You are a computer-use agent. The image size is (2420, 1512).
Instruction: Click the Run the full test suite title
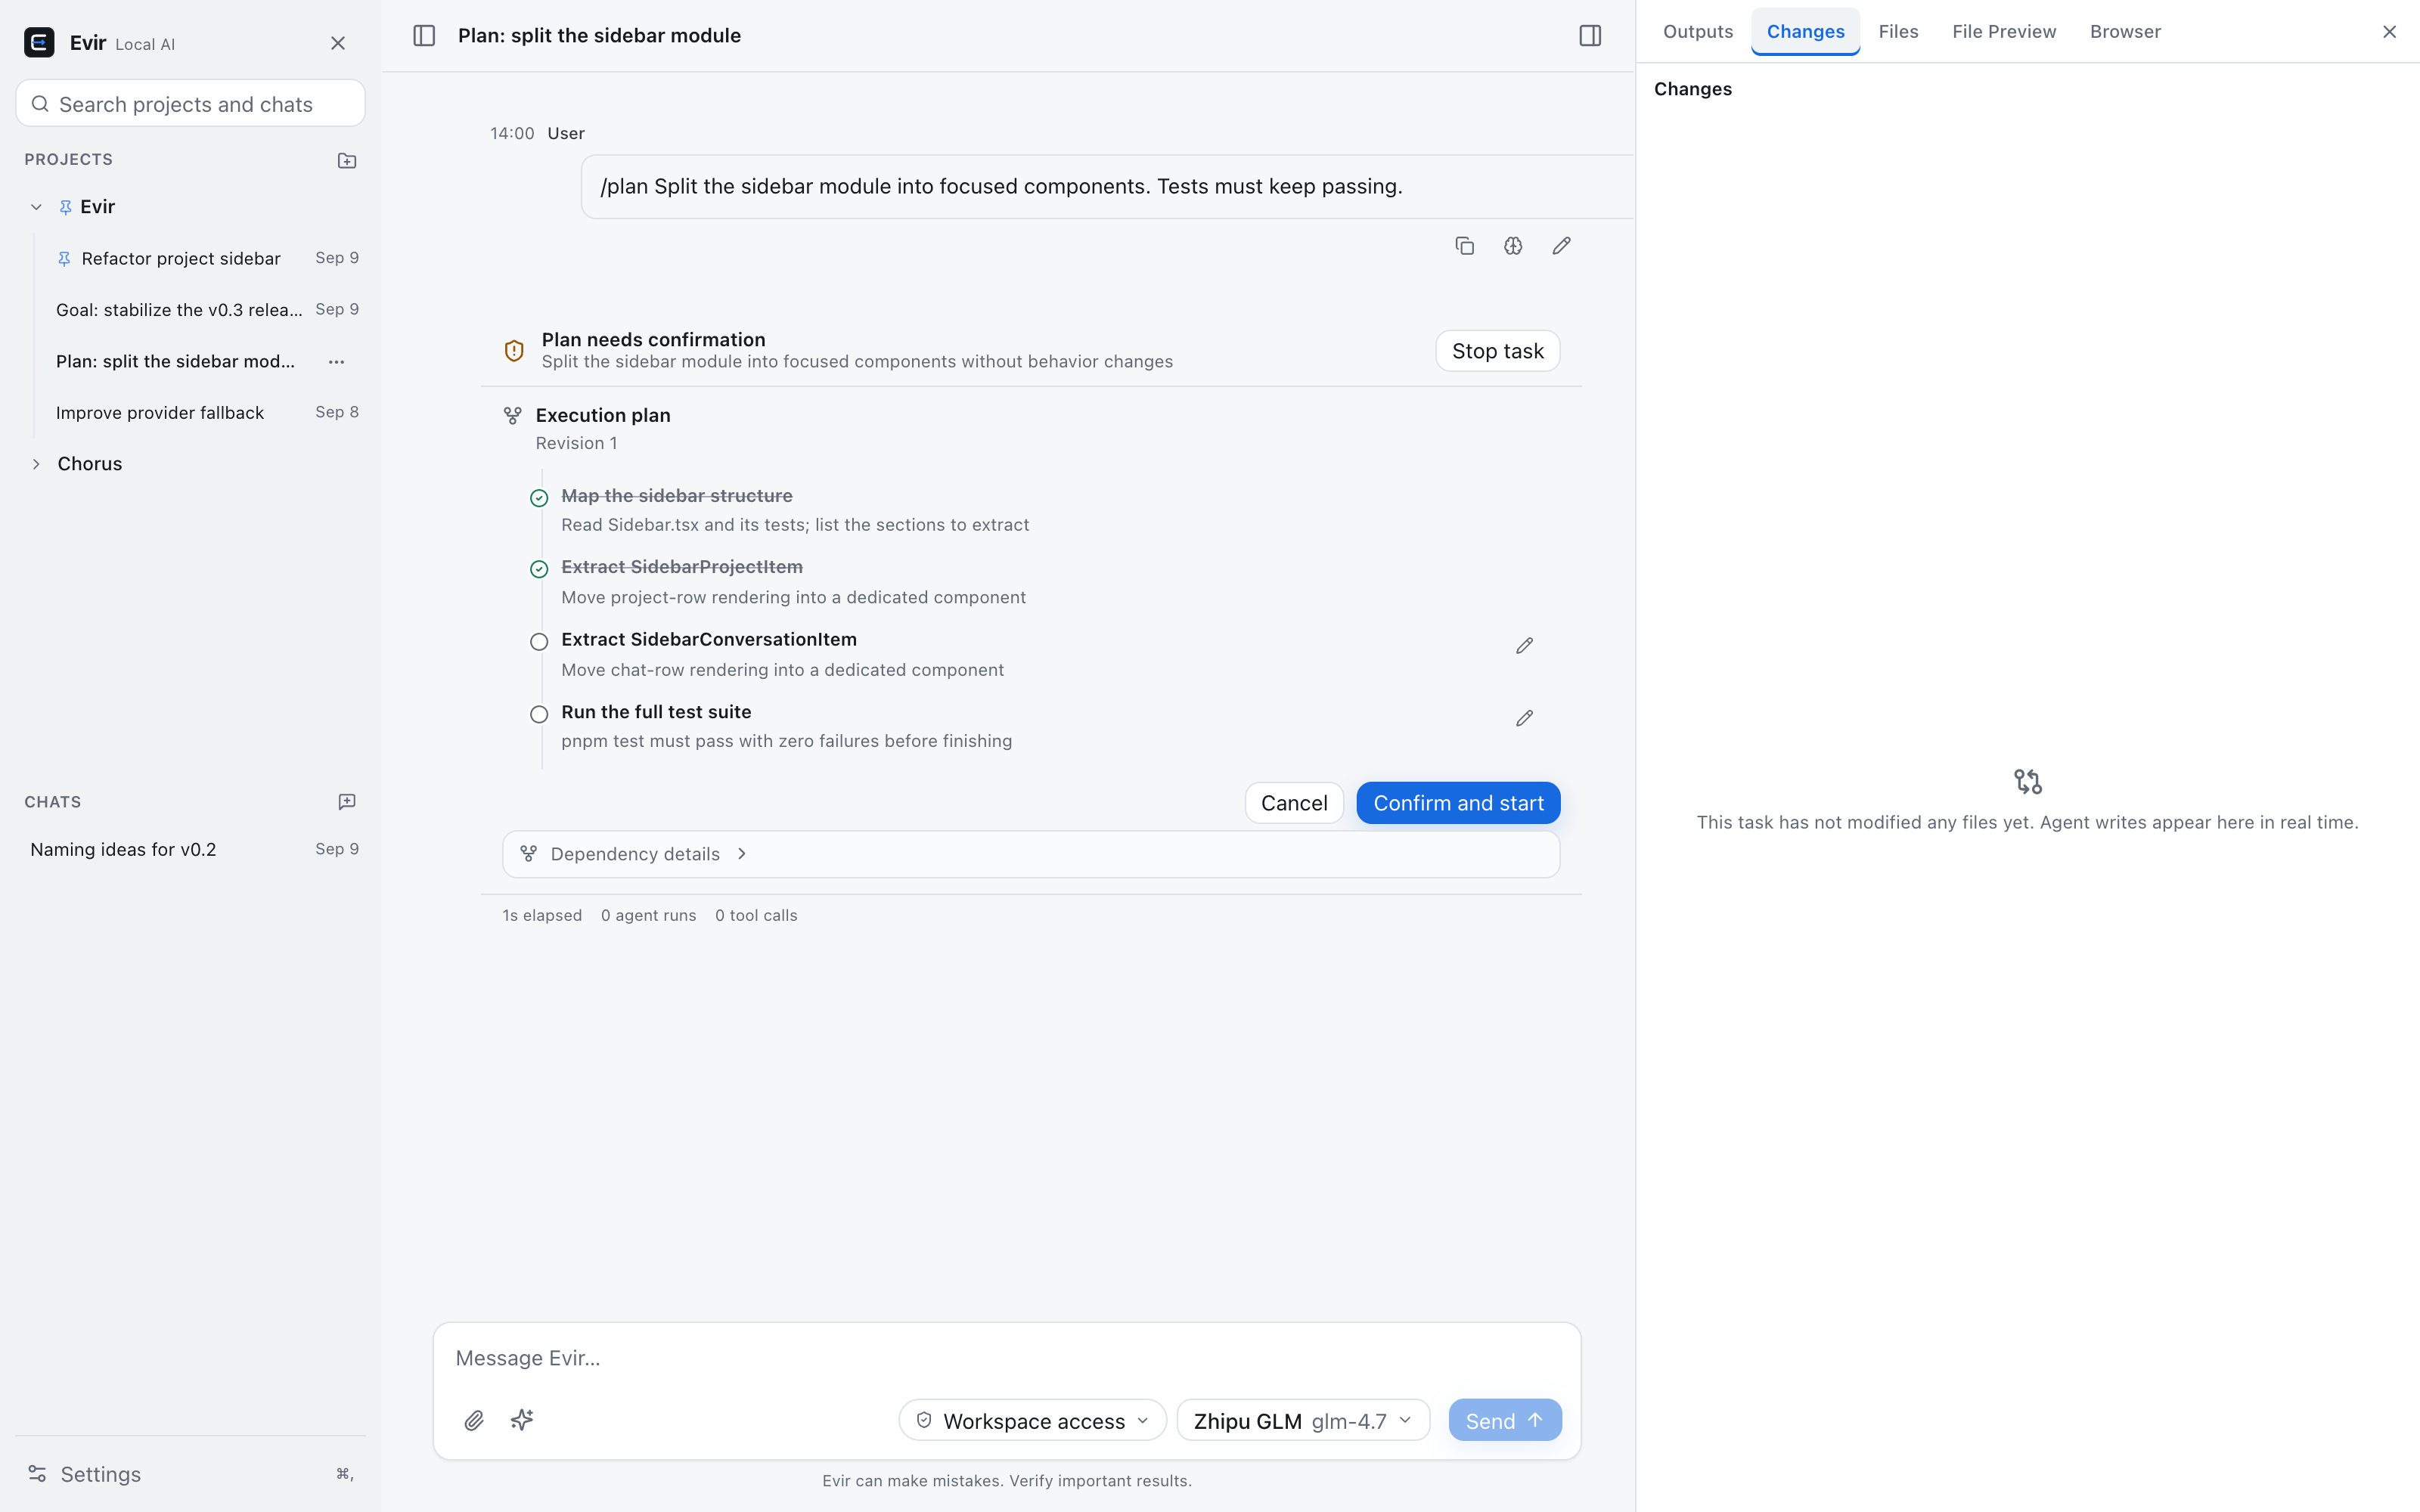(x=656, y=712)
